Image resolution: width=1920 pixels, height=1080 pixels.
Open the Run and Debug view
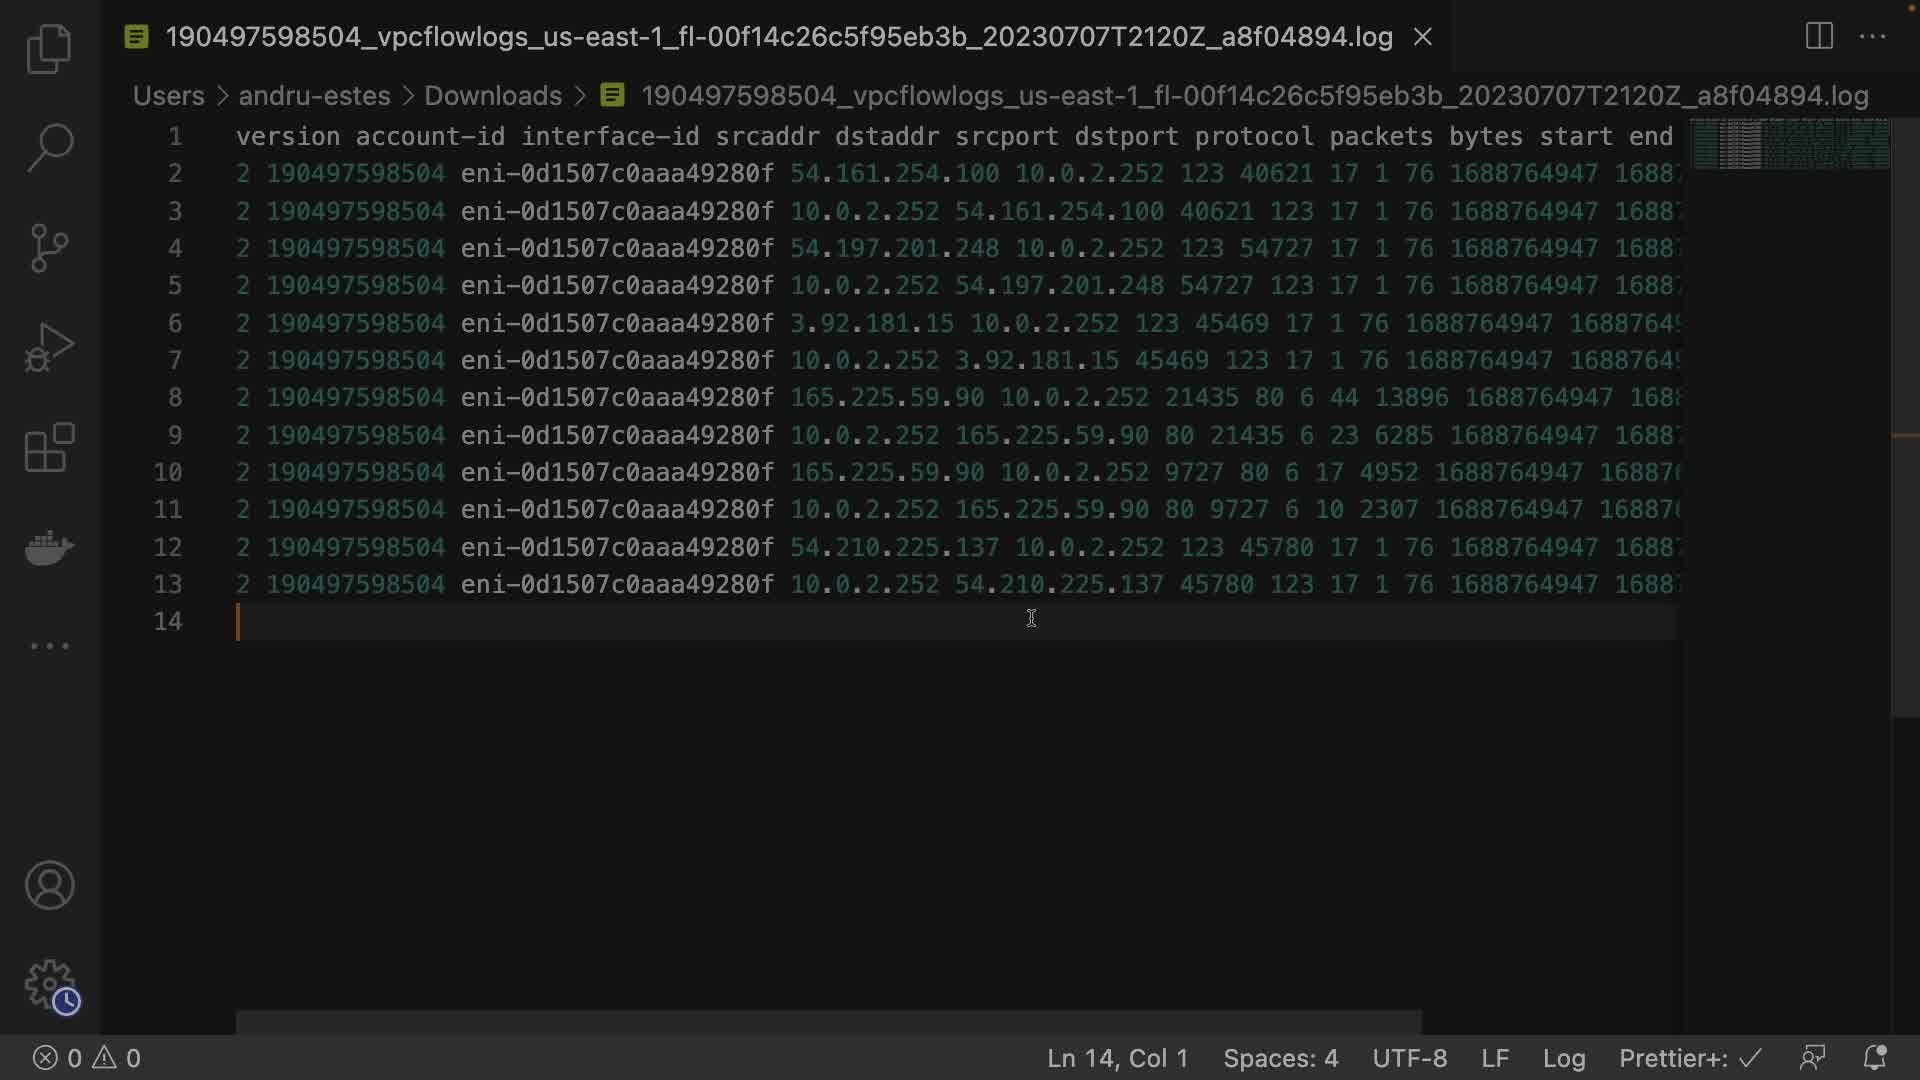(x=49, y=347)
